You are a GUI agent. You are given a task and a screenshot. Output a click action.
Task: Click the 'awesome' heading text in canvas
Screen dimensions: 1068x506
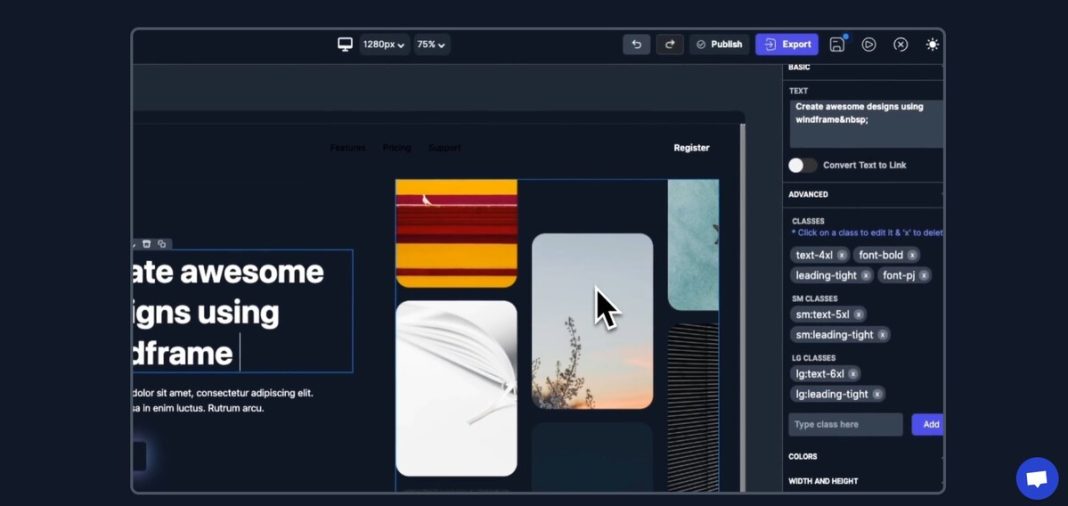click(x=252, y=272)
